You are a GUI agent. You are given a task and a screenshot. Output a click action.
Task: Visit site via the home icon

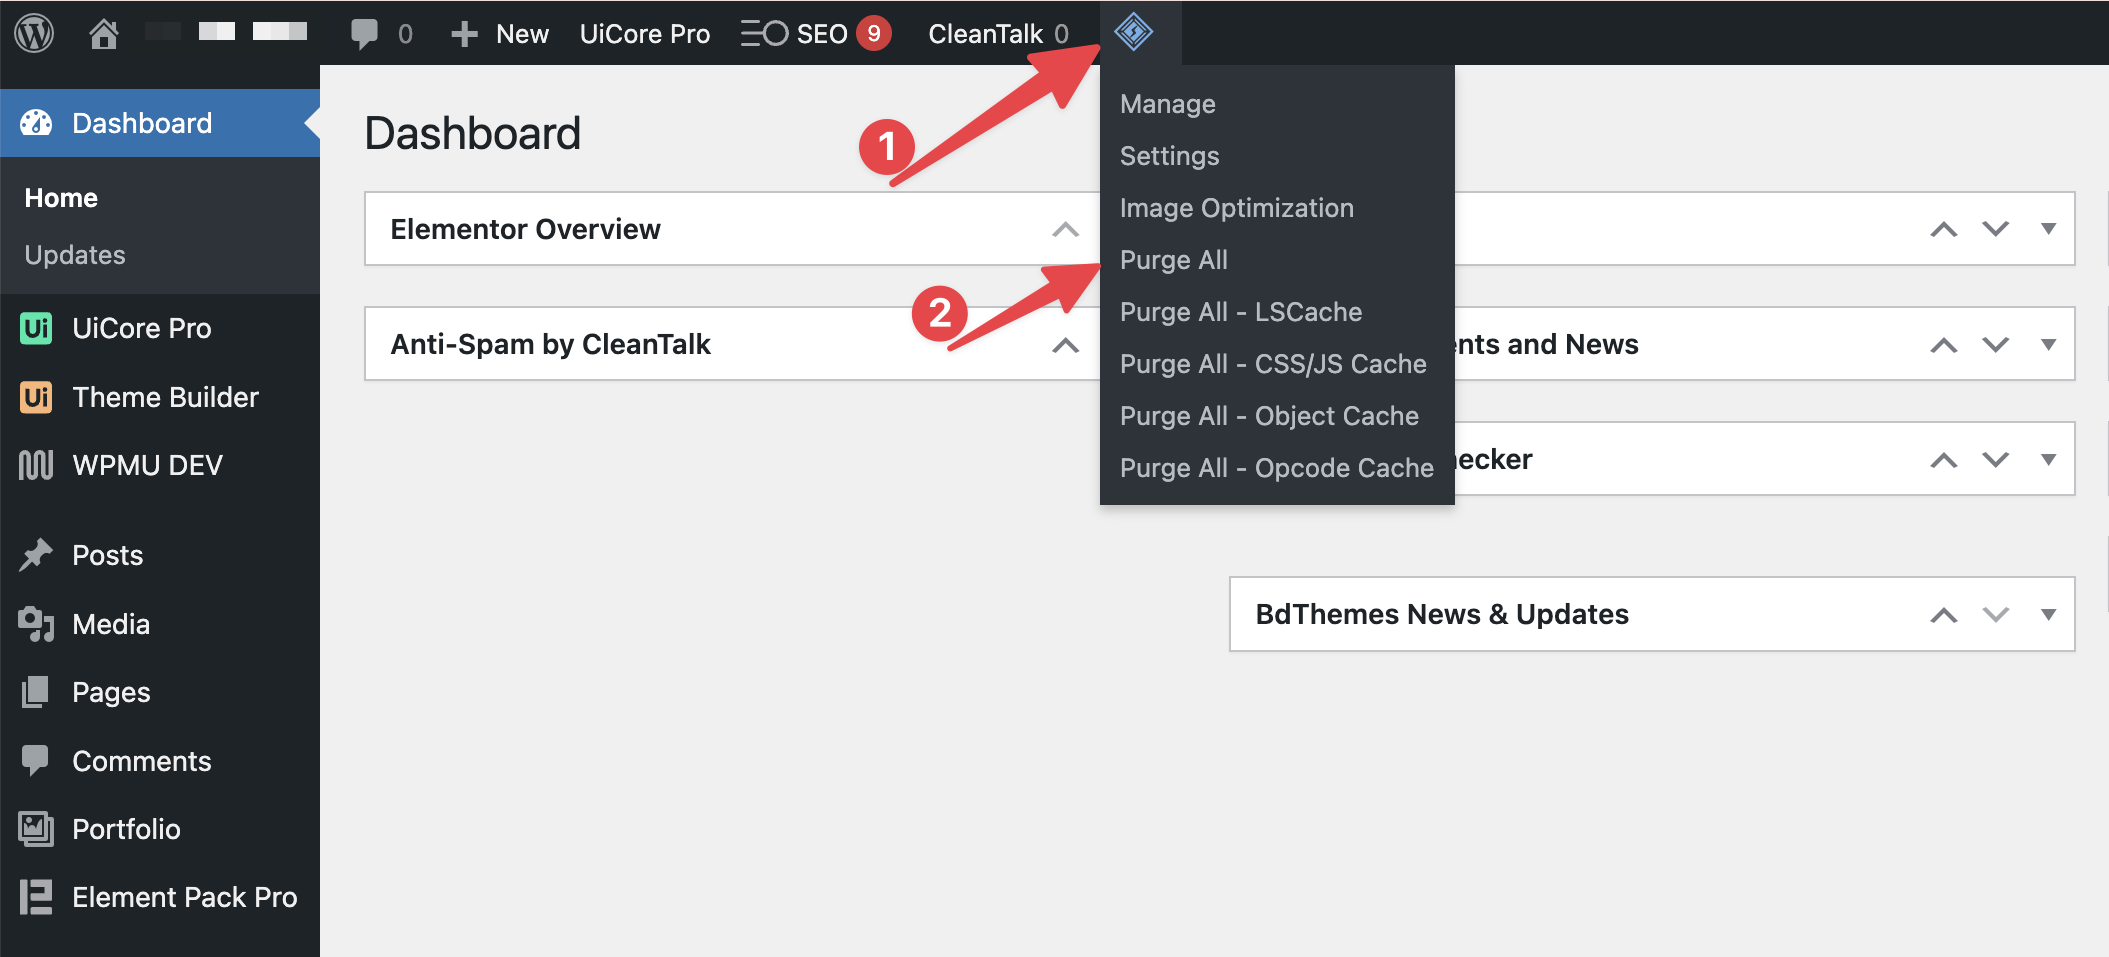click(x=104, y=33)
